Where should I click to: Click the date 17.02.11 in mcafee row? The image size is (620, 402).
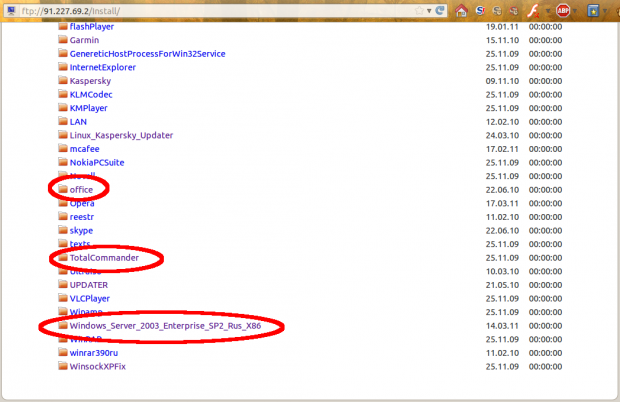pos(502,149)
